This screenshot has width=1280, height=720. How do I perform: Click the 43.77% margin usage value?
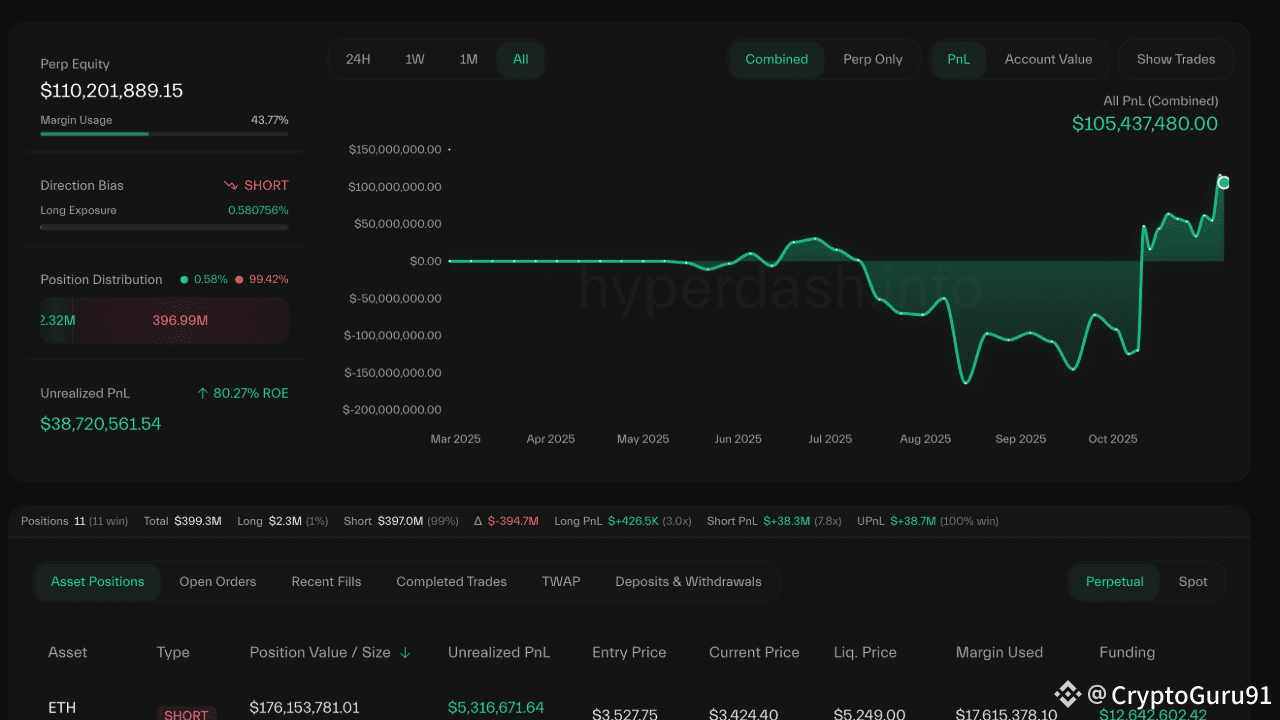pos(269,120)
